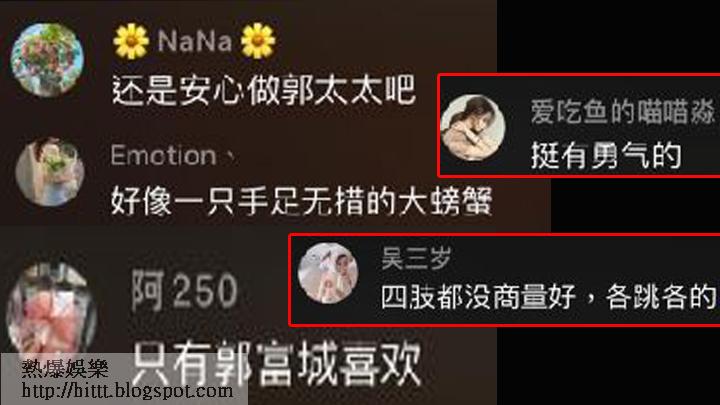This screenshot has height=405, width=720.
Task: Click the 吴三岁 username
Action: pos(416,258)
